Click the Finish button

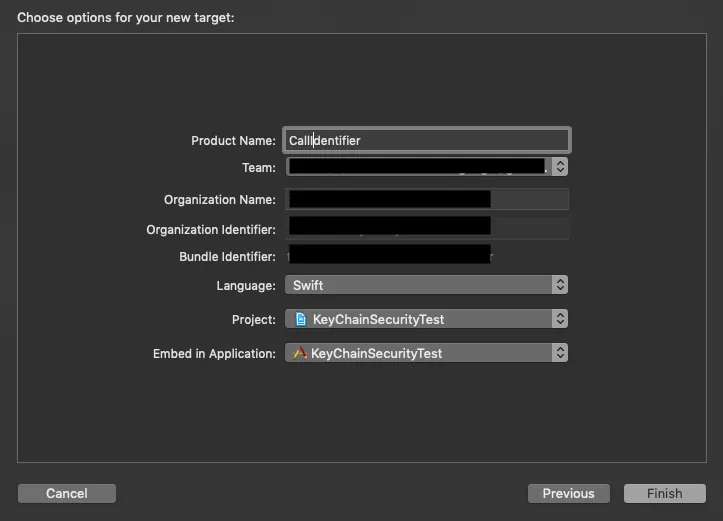[x=664, y=494]
